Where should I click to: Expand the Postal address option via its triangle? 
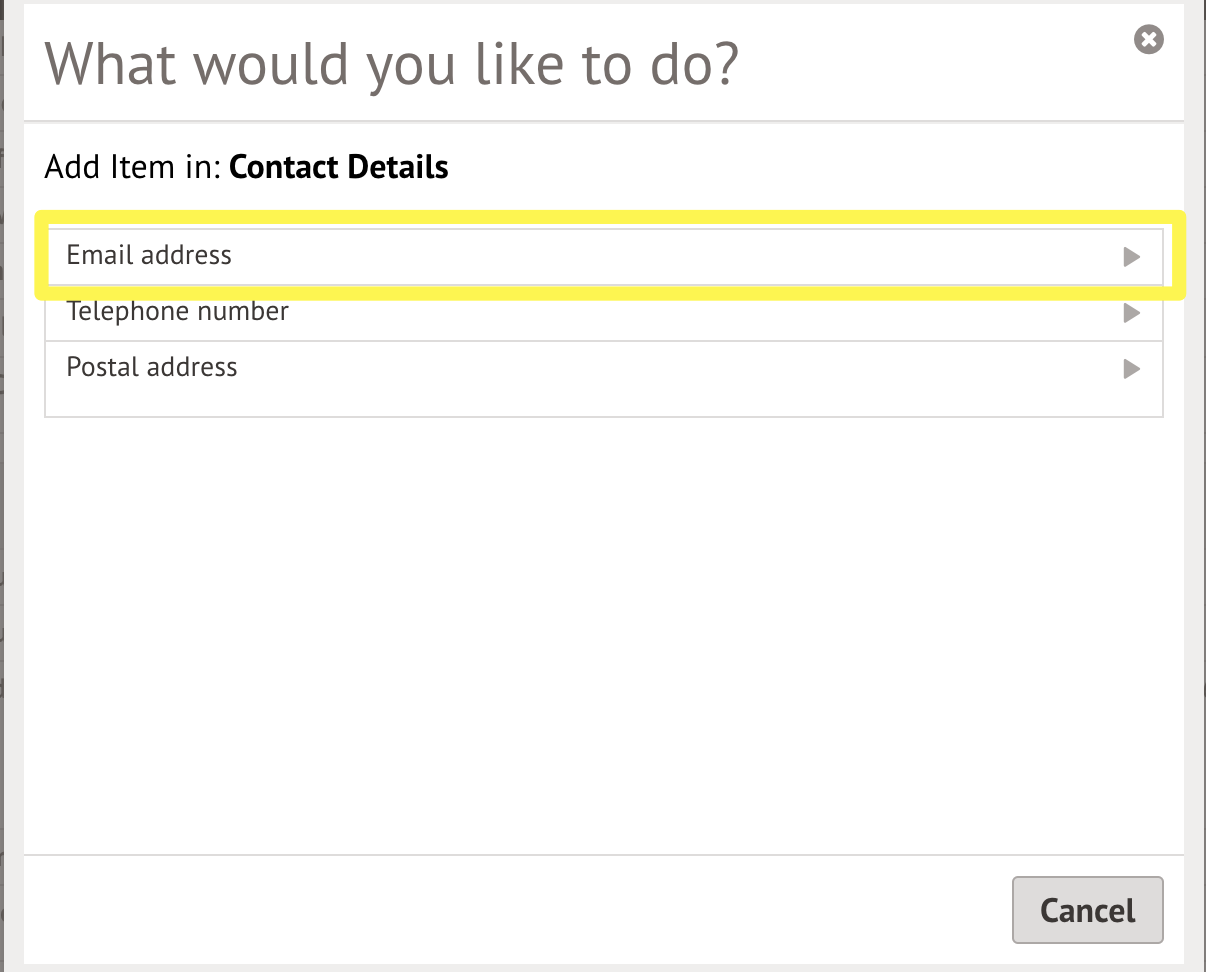[1132, 369]
